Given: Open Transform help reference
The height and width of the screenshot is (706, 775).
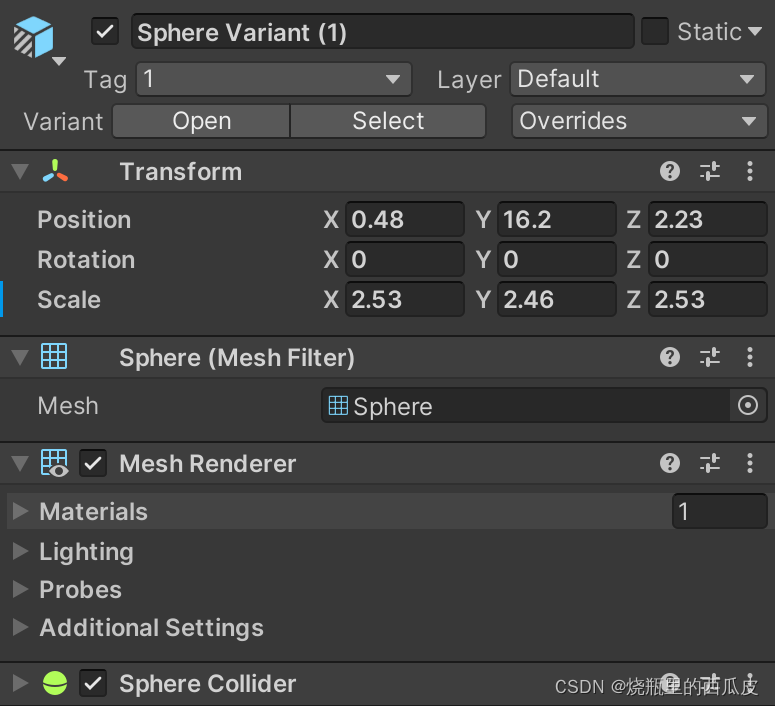Looking at the screenshot, I should (670, 171).
